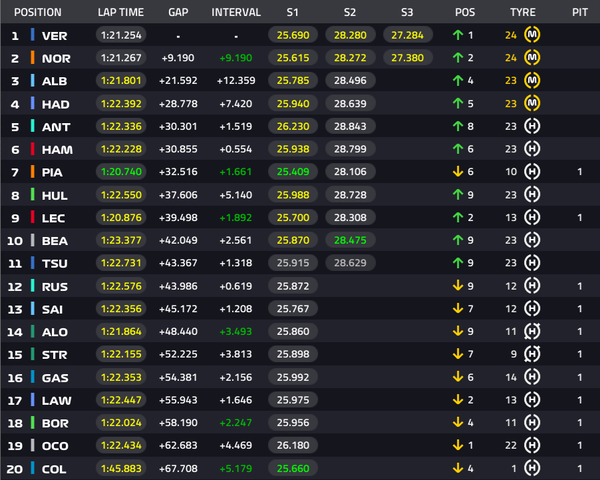Click BEA's green 28.475 sector two time

[350, 240]
